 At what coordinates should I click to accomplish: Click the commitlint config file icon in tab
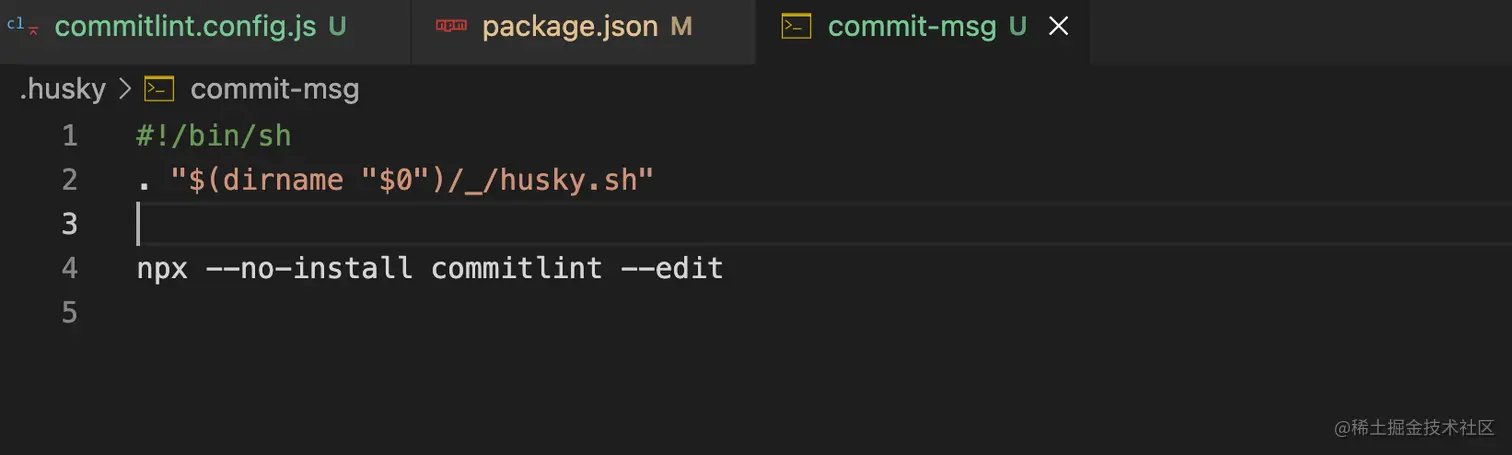pyautogui.click(x=22, y=27)
